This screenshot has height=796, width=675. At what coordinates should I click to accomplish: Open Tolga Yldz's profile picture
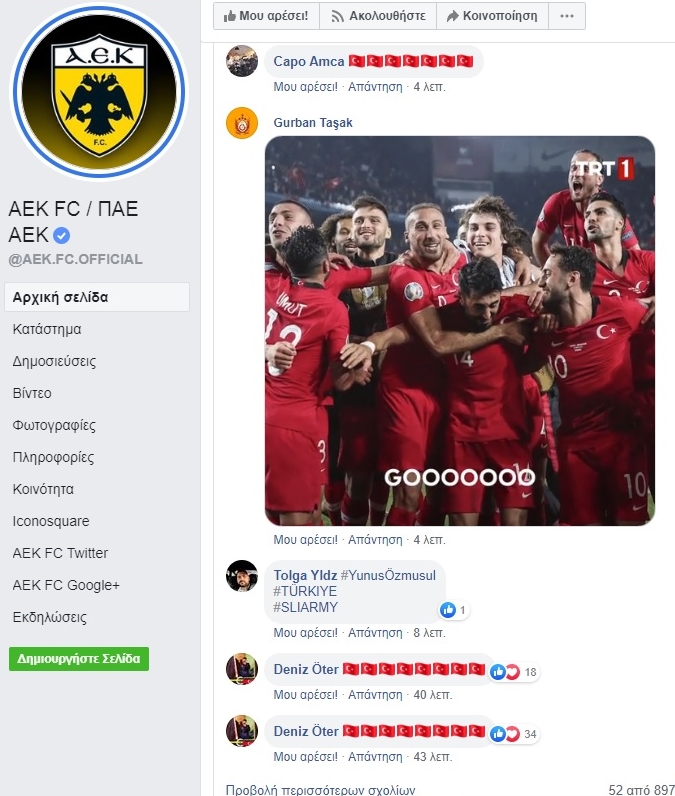(242, 576)
